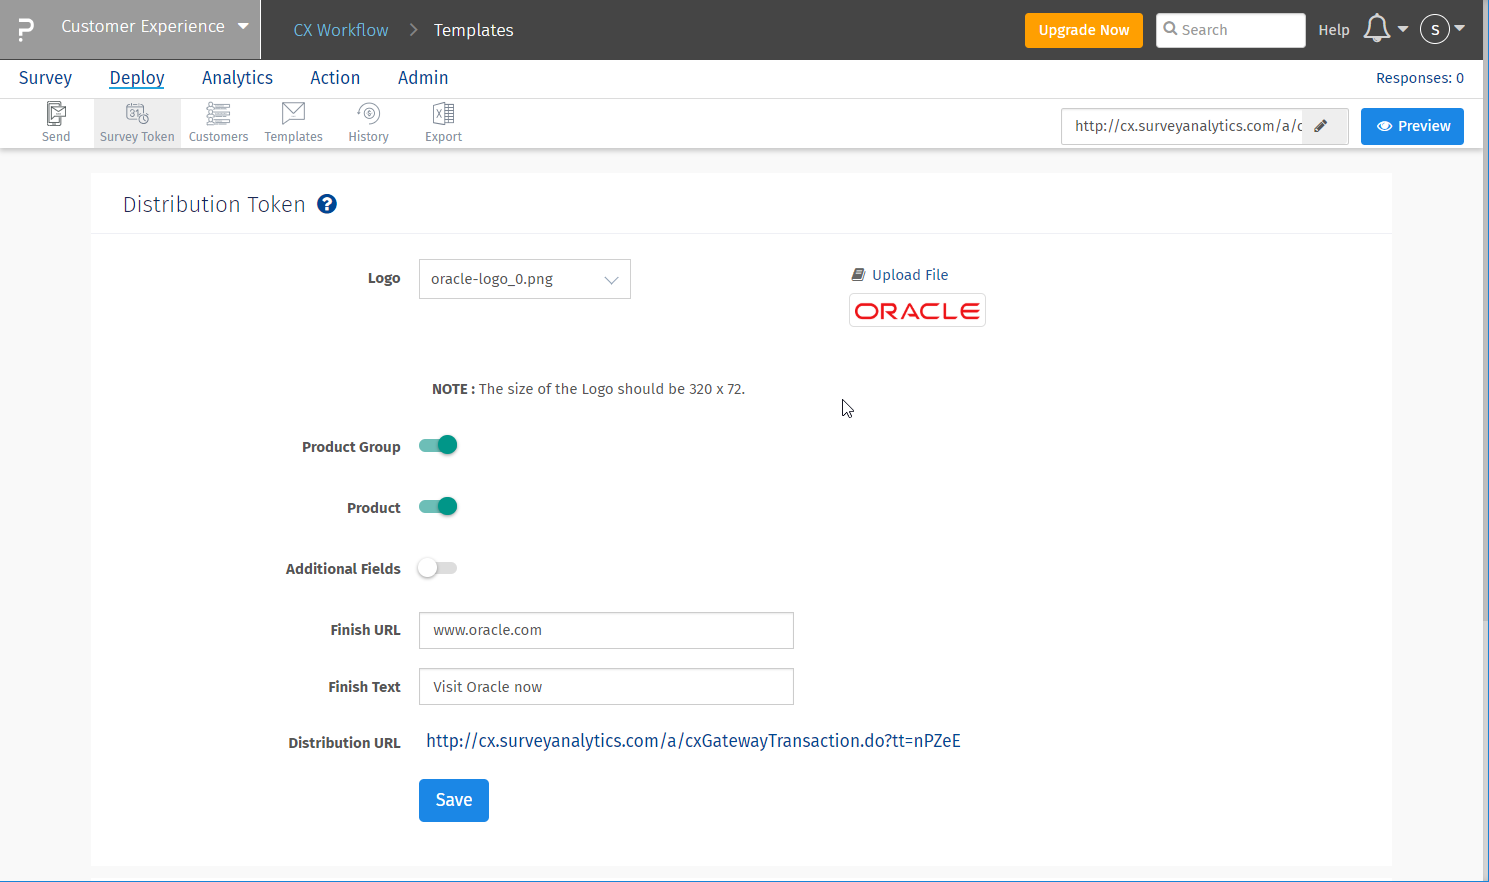
Task: Focus the Search input field
Action: pyautogui.click(x=1231, y=30)
